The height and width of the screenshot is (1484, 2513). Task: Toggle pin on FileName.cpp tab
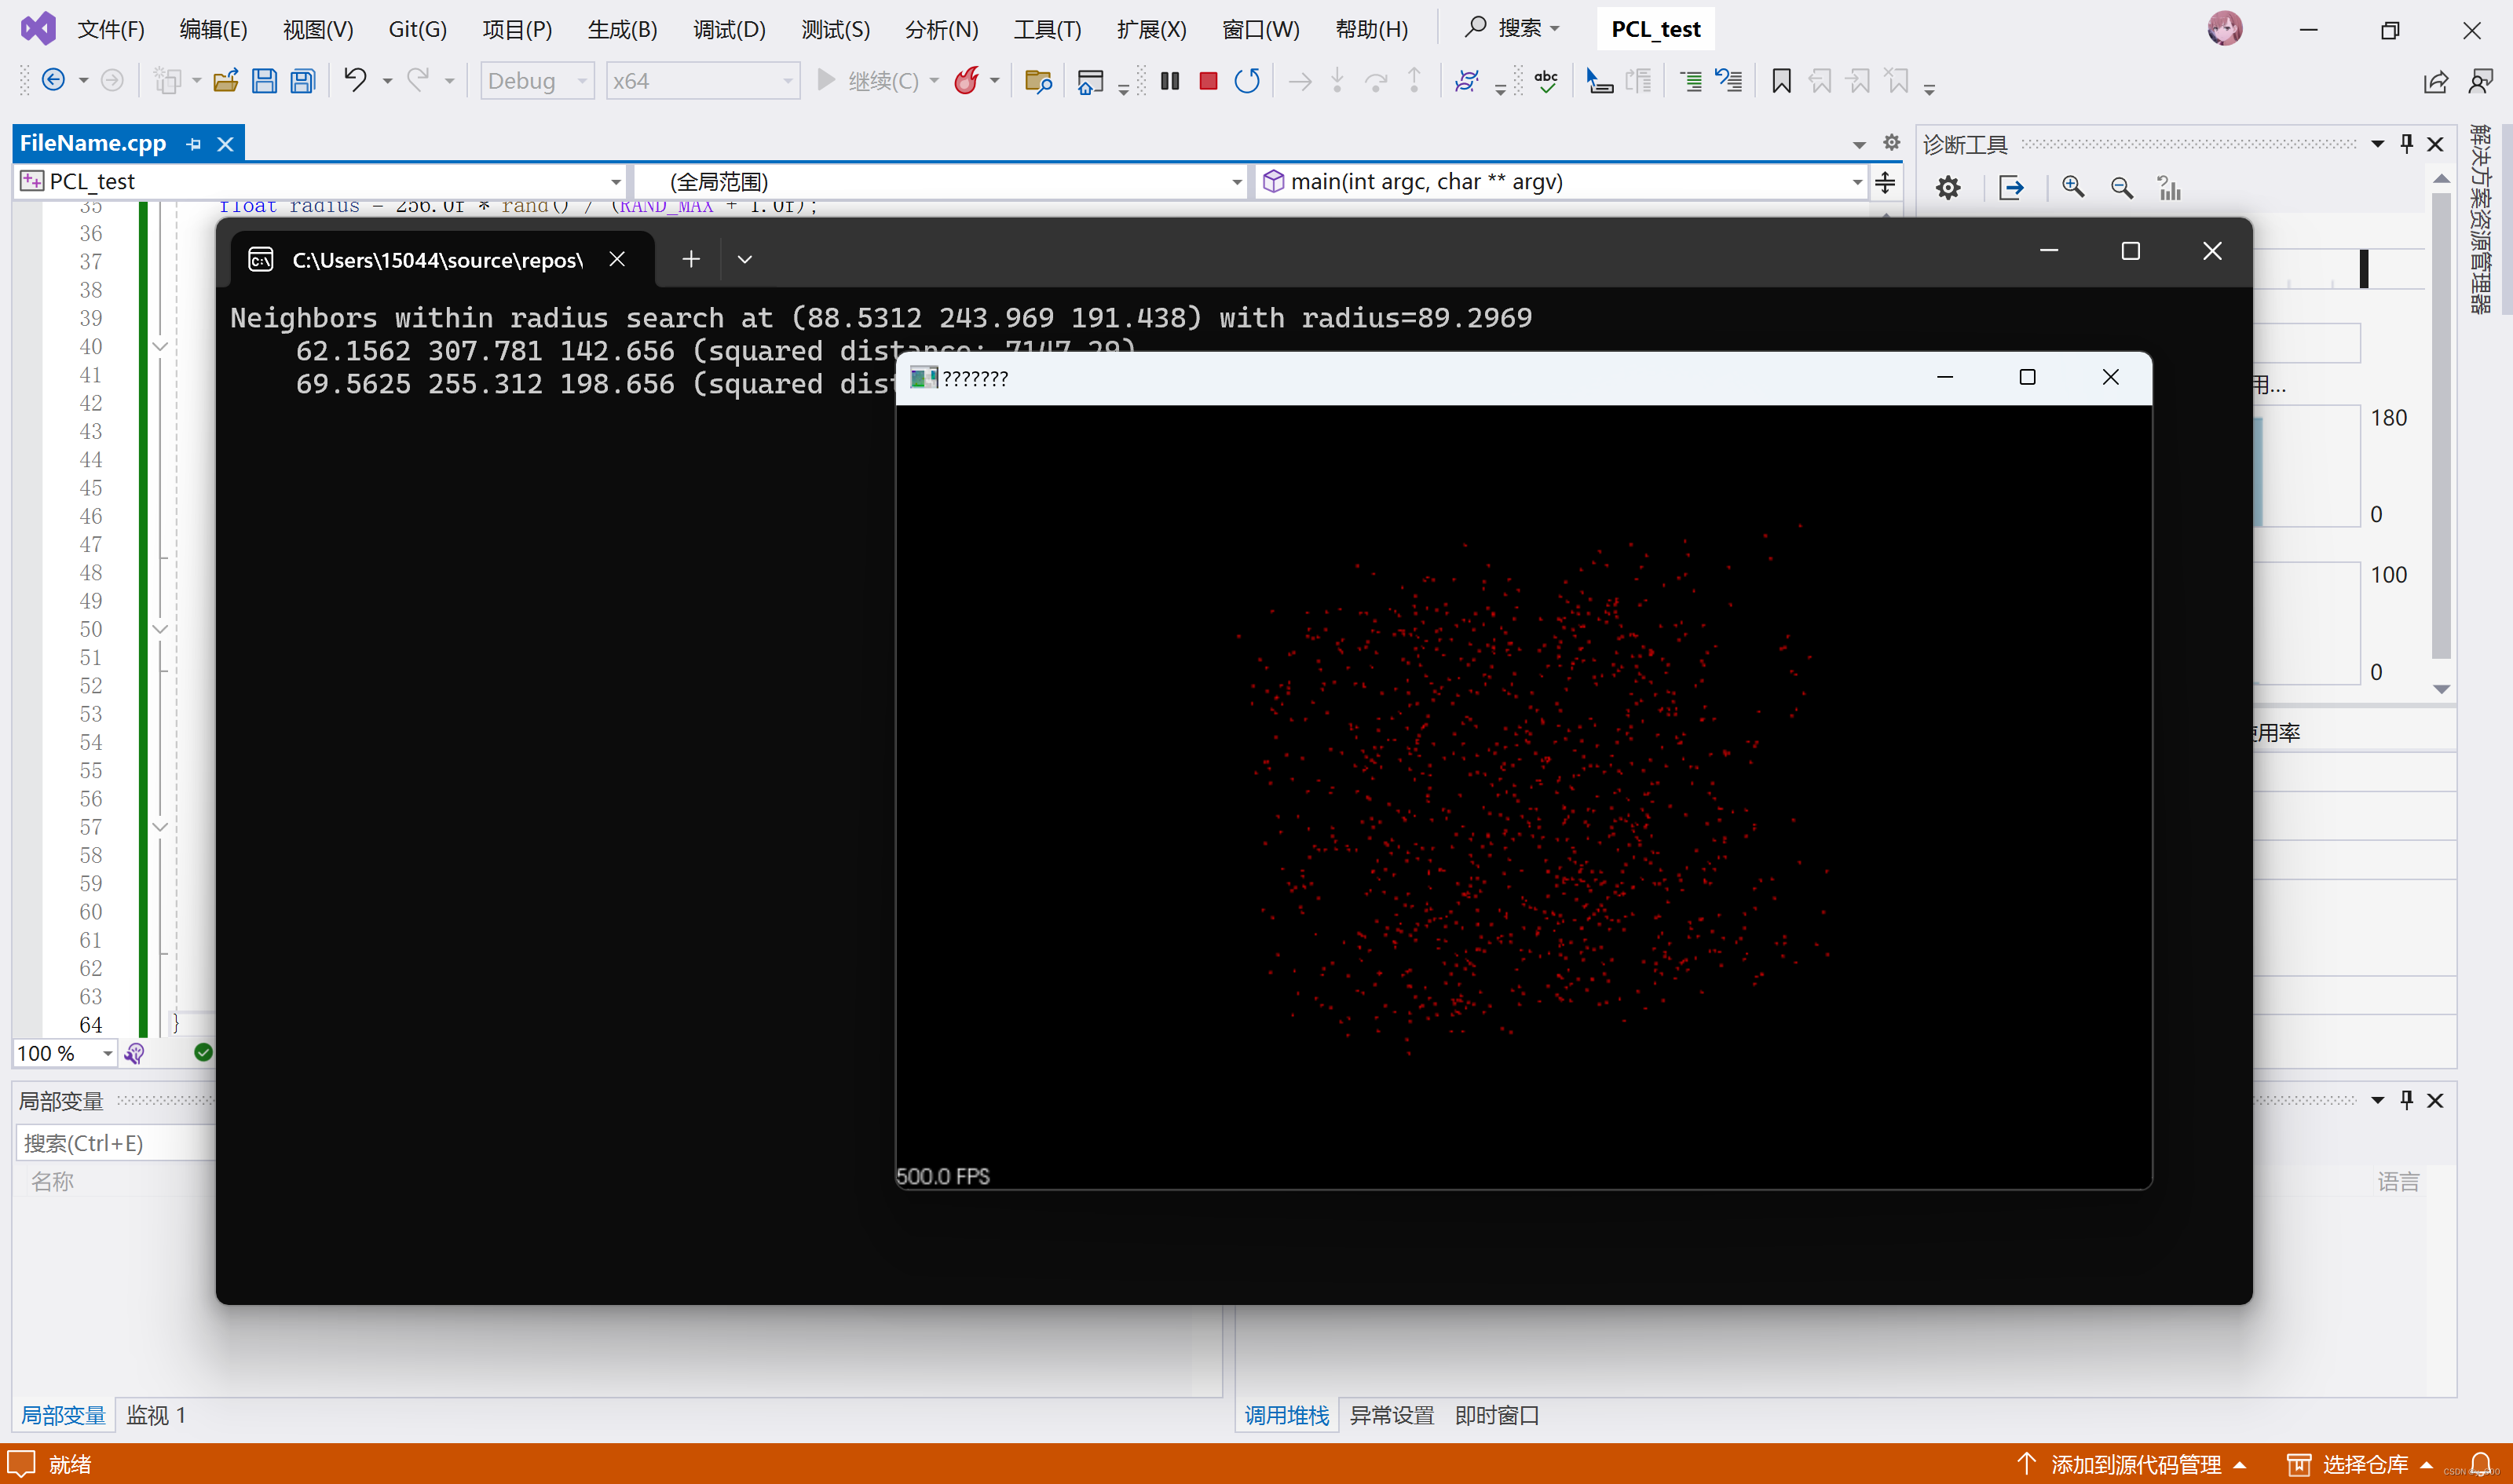click(194, 144)
